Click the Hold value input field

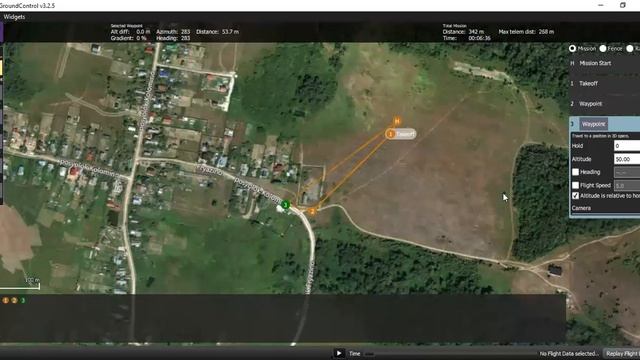627,146
